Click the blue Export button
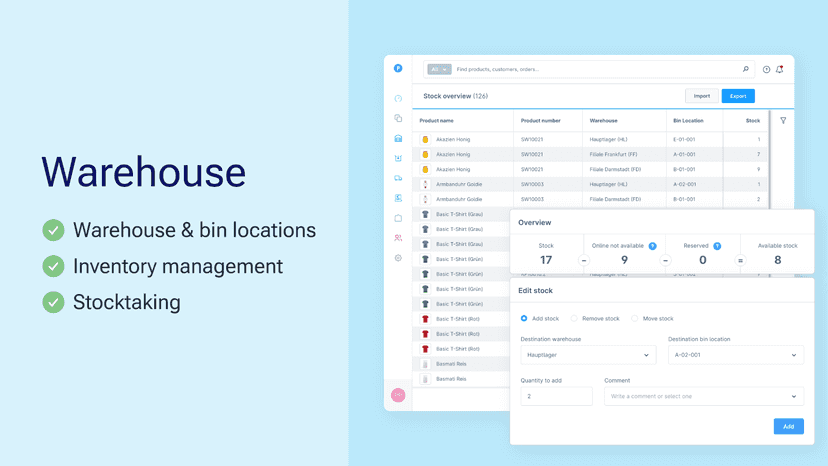Screen dimensions: 828x466 point(738,96)
